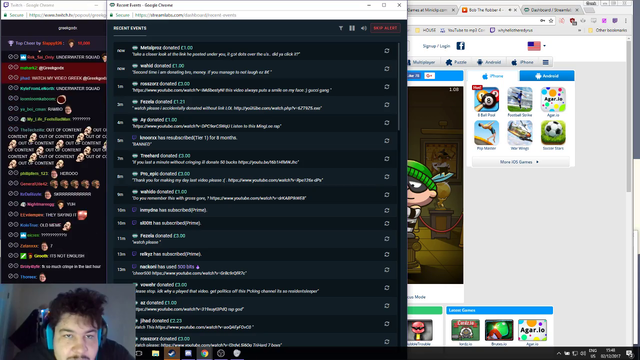Select the iPhone tab in mobile games panel
Viewport: 640px width, 360px height.
tap(493, 76)
